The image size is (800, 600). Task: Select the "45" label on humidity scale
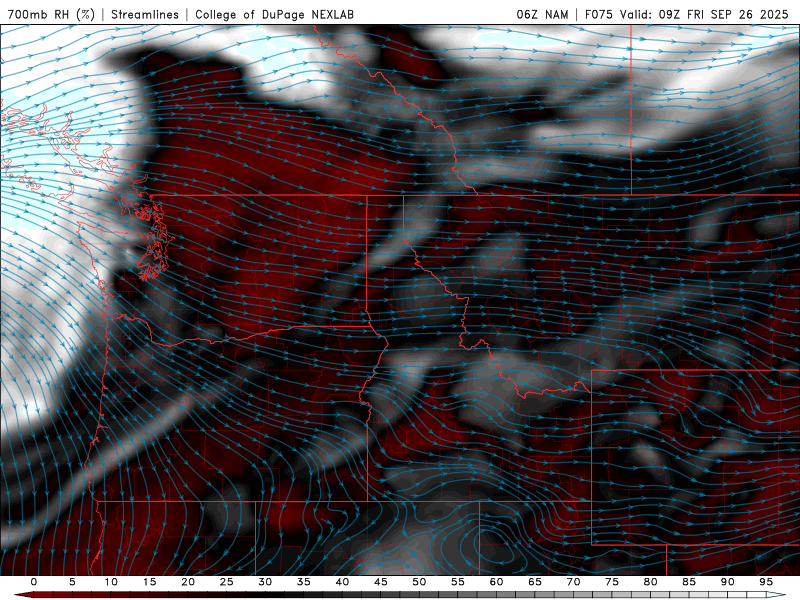(381, 582)
